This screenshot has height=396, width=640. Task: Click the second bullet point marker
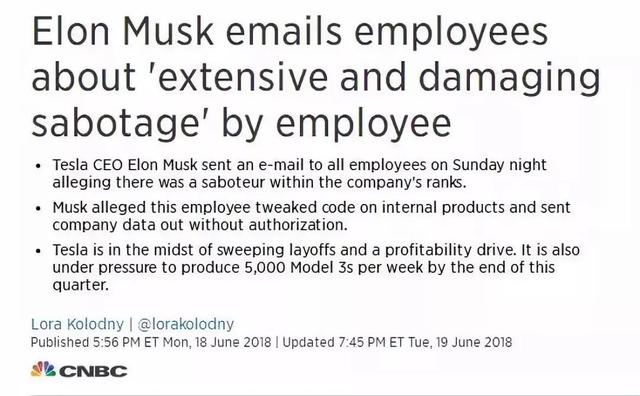coord(38,209)
